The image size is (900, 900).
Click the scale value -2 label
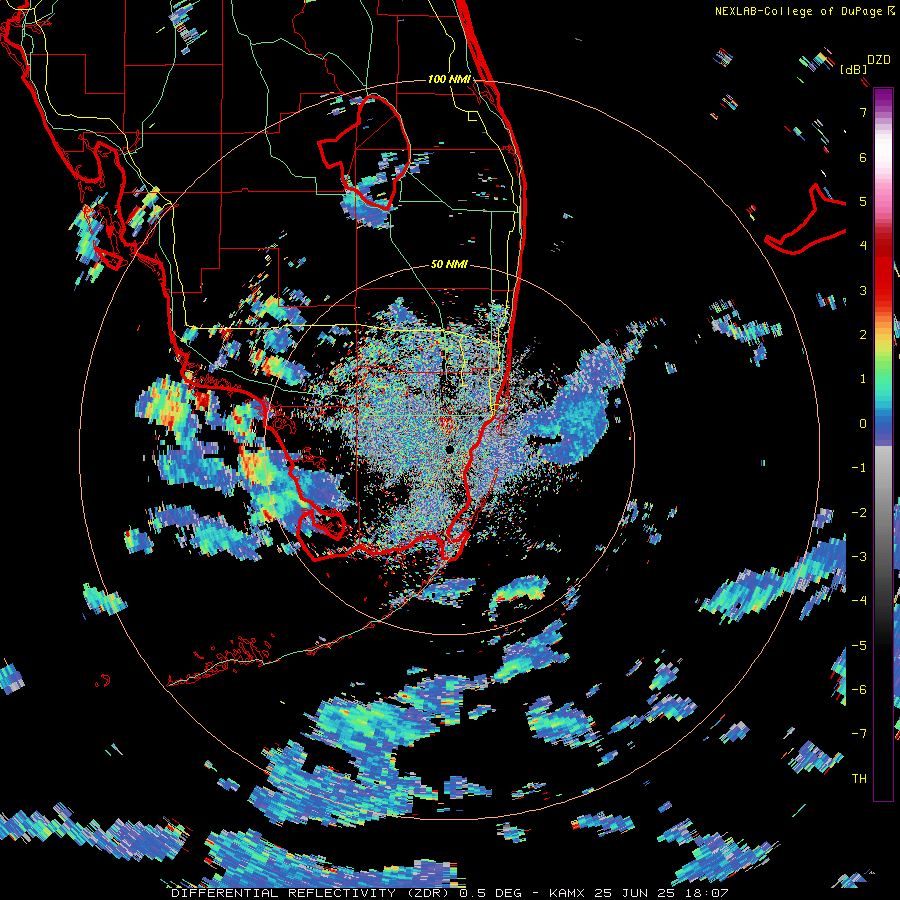click(859, 513)
